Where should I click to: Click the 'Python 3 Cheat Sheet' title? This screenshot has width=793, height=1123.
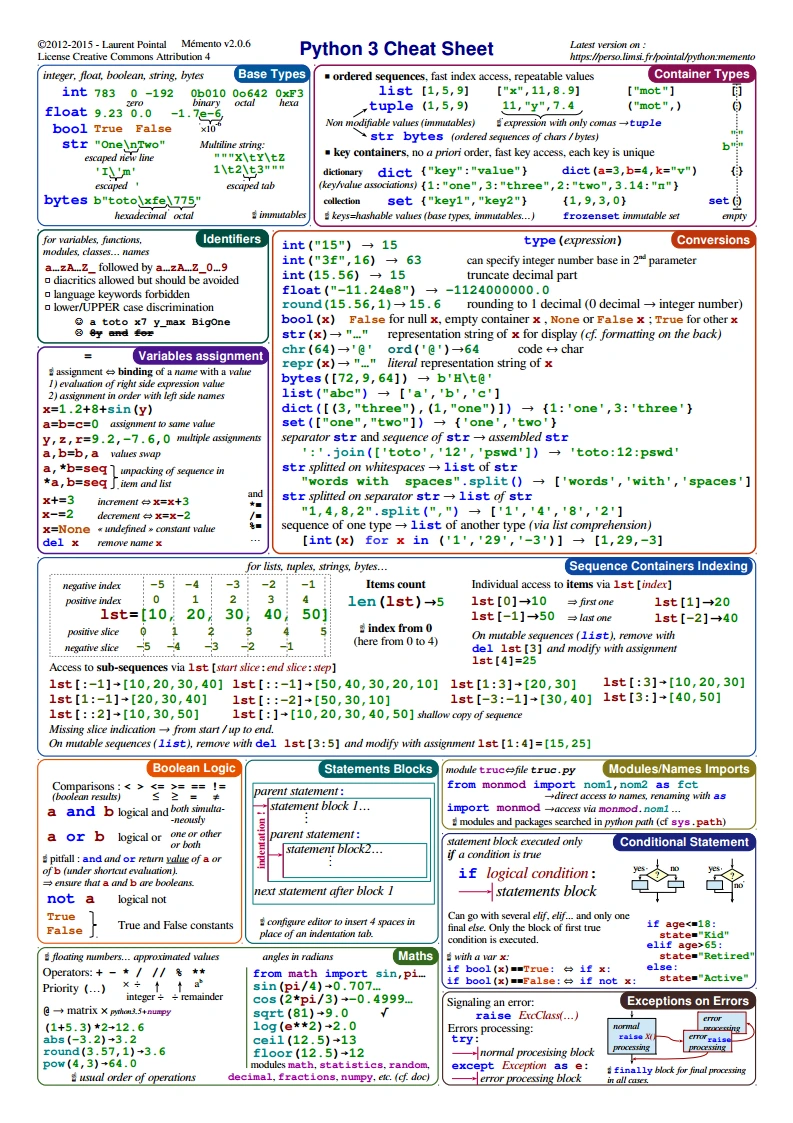point(396,49)
